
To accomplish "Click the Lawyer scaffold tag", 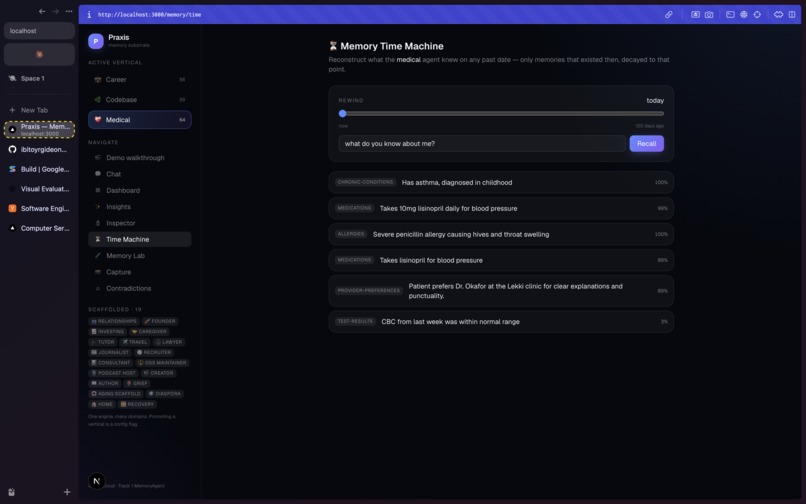I will pyautogui.click(x=169, y=342).
